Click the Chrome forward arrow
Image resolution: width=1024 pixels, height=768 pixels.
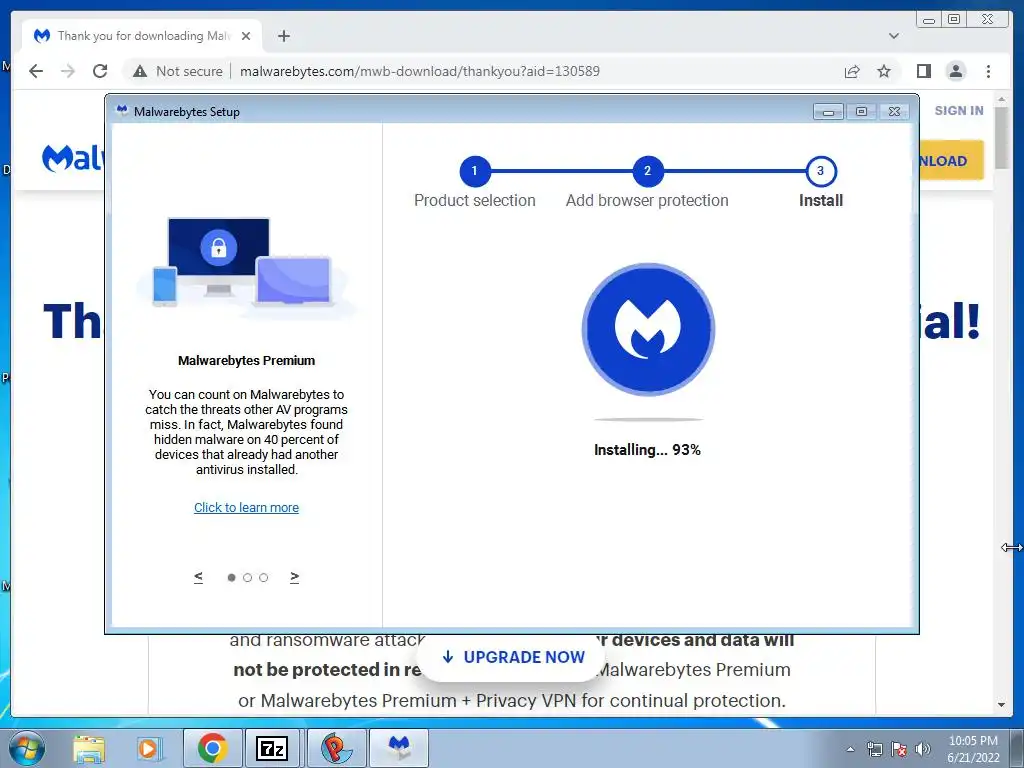tap(68, 71)
